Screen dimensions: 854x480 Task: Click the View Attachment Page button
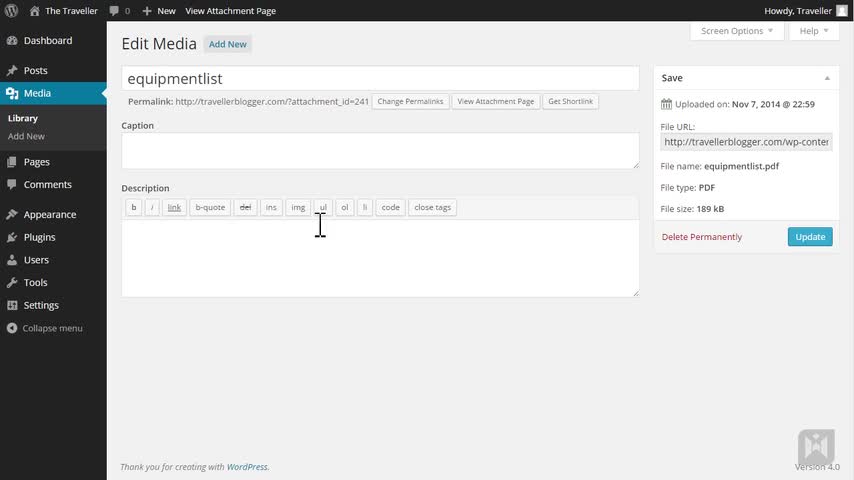tap(496, 101)
